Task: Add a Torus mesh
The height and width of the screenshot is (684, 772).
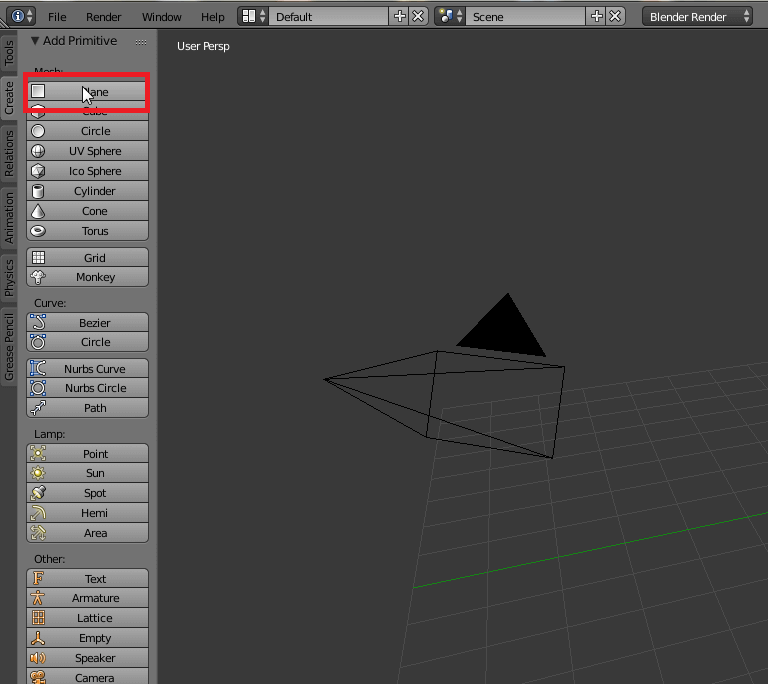Action: (x=87, y=231)
